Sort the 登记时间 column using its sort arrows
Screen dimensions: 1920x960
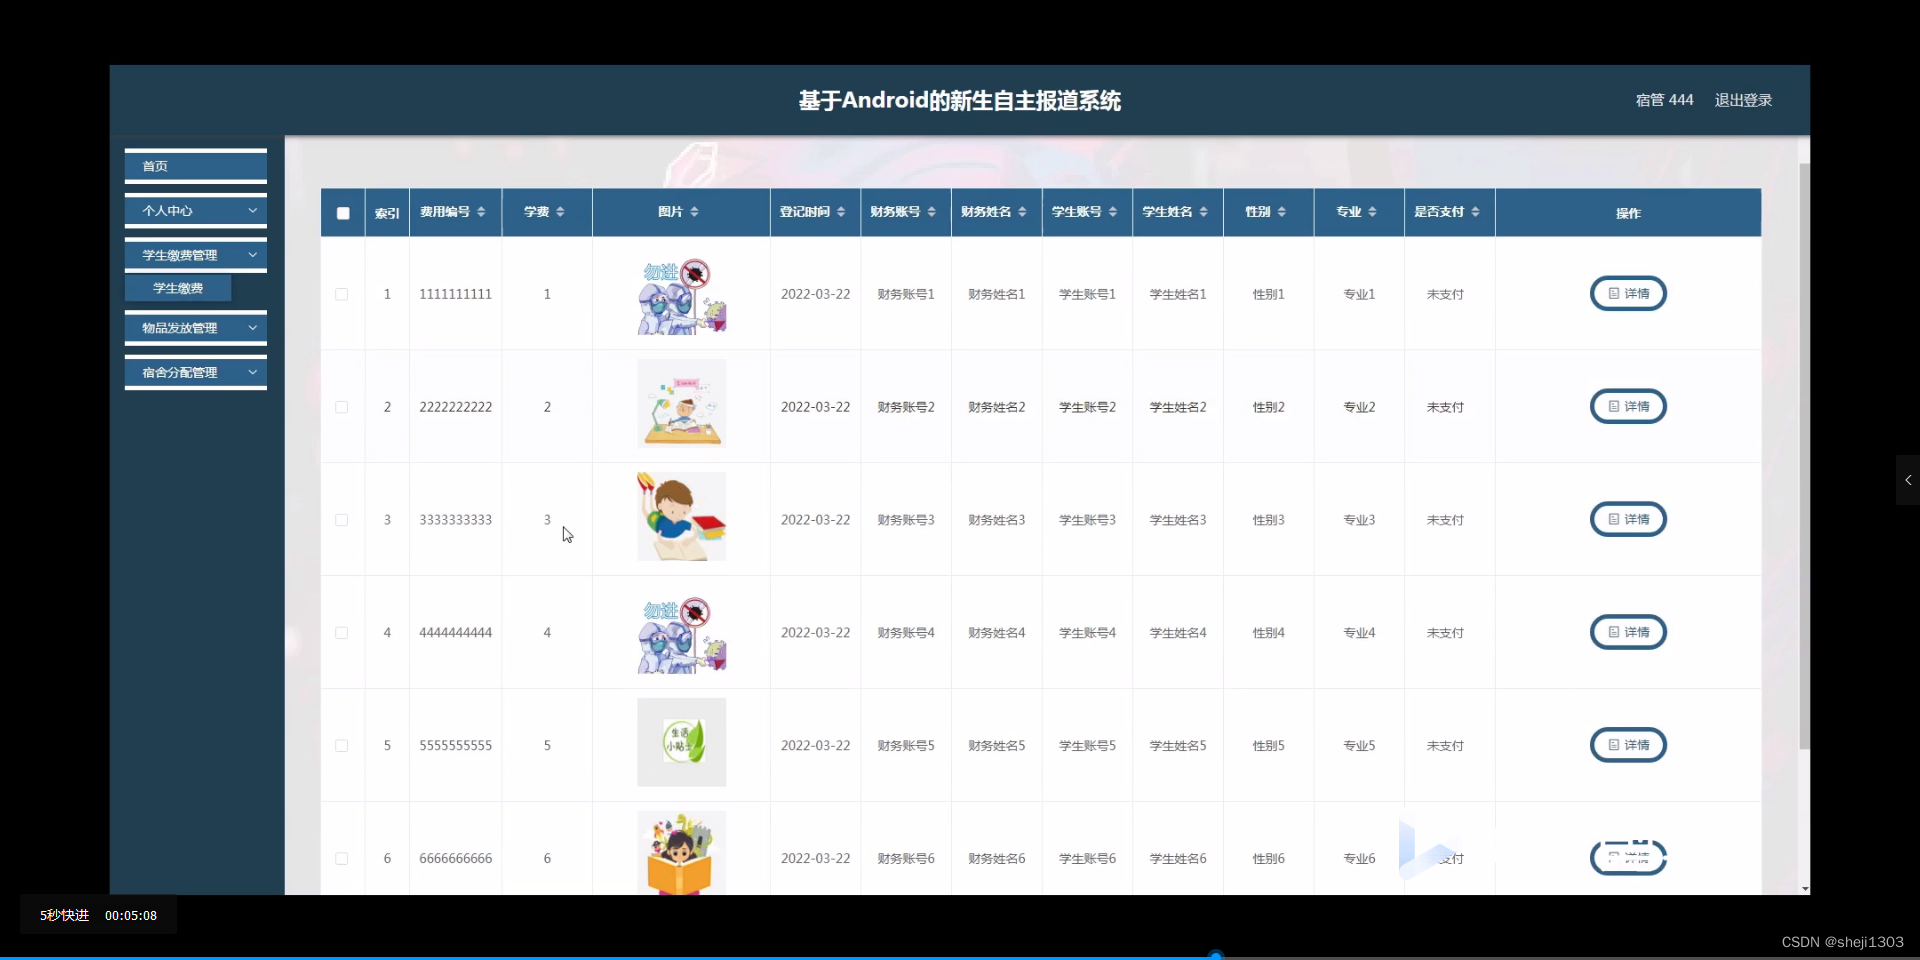840,212
